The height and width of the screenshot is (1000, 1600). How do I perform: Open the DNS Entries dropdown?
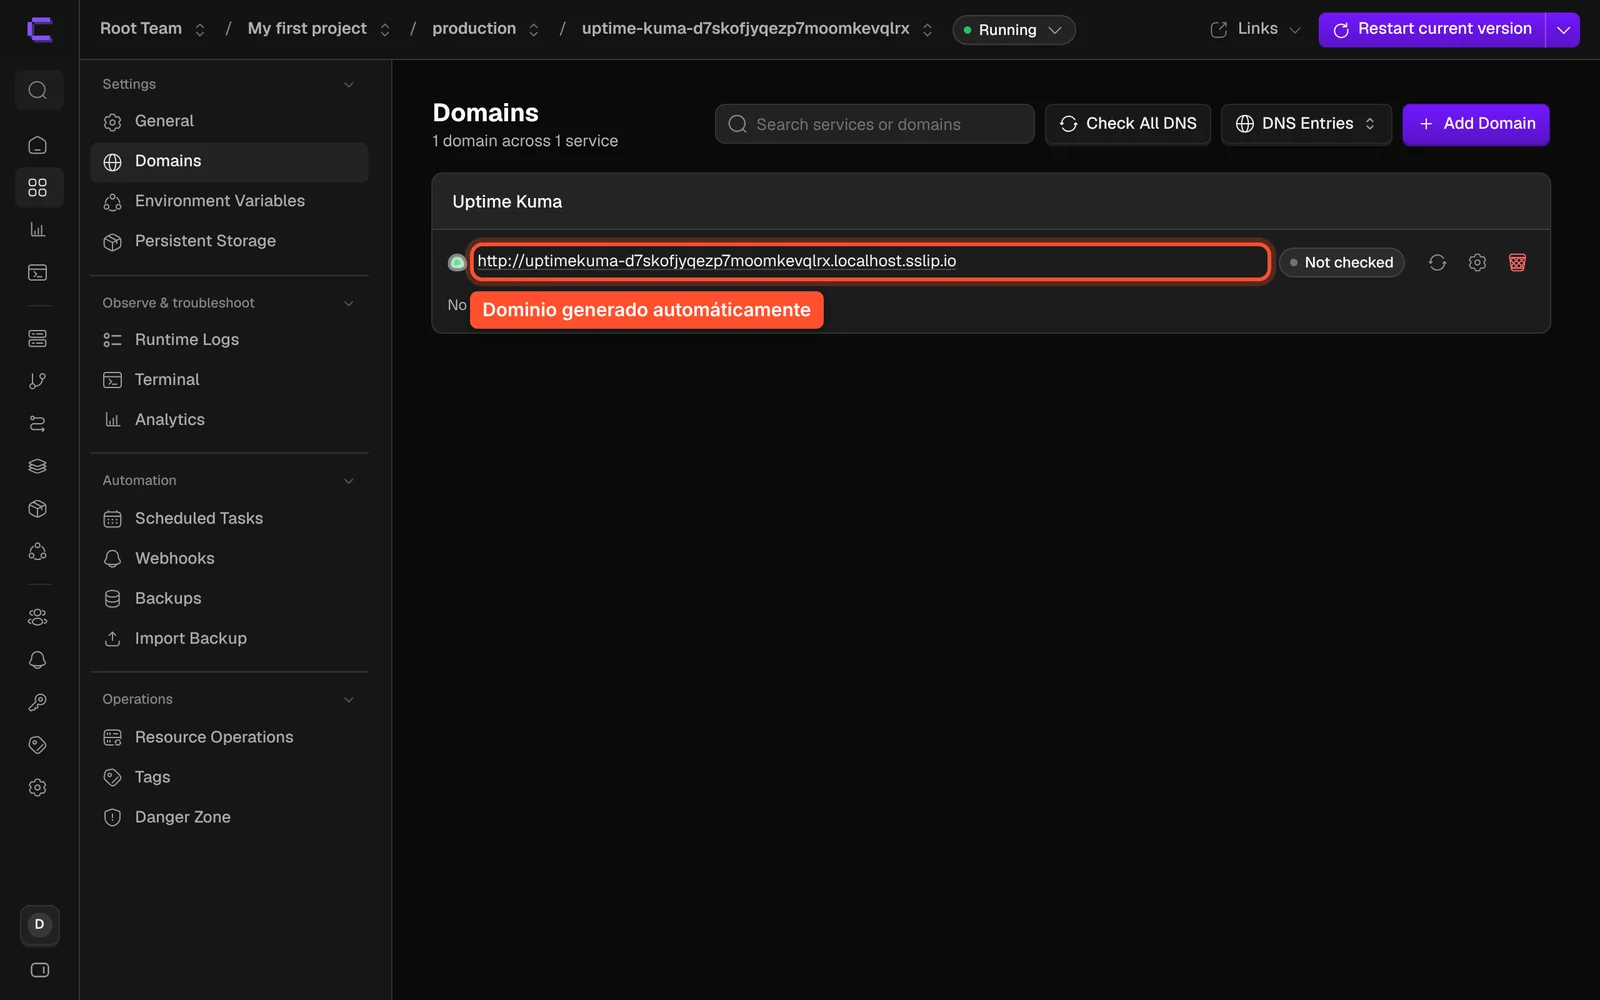1306,124
